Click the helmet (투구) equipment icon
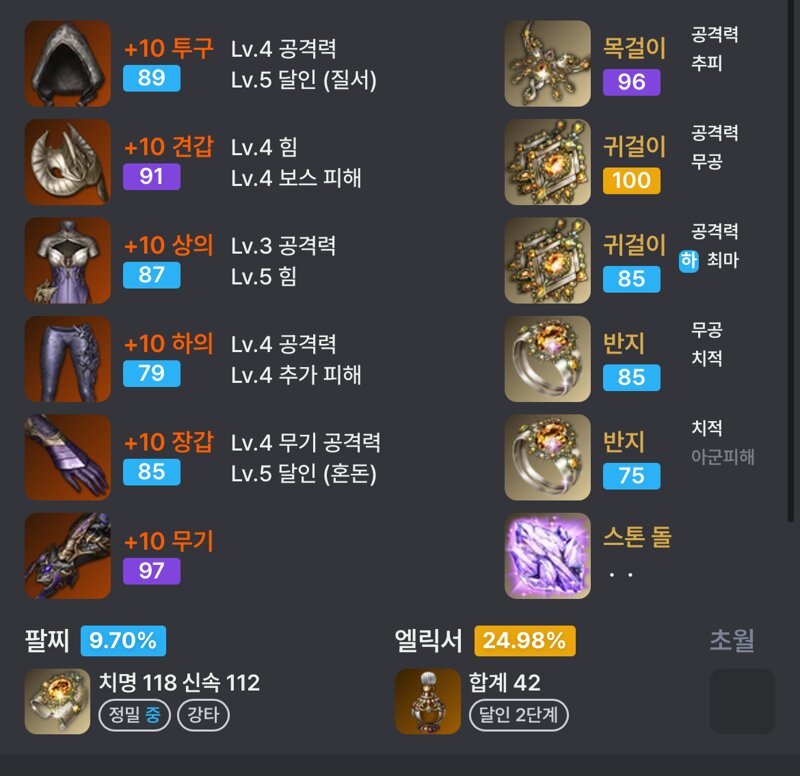This screenshot has width=800, height=776. 67,63
